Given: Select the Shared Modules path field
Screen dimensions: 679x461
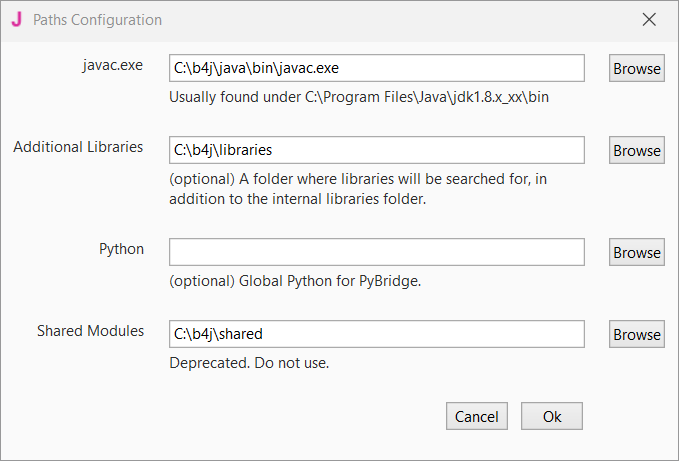Looking at the screenshot, I should click(376, 334).
